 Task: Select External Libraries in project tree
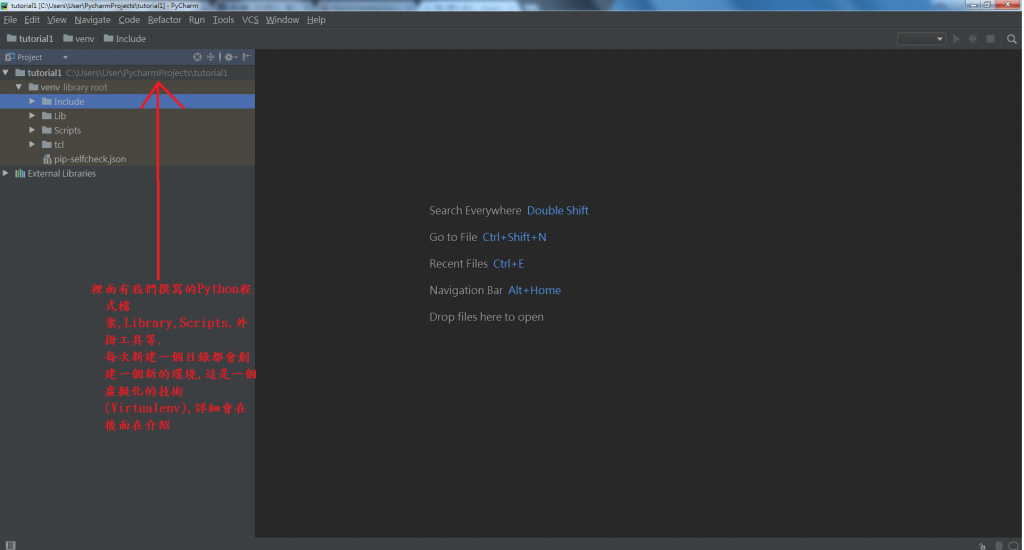(x=127, y=173)
